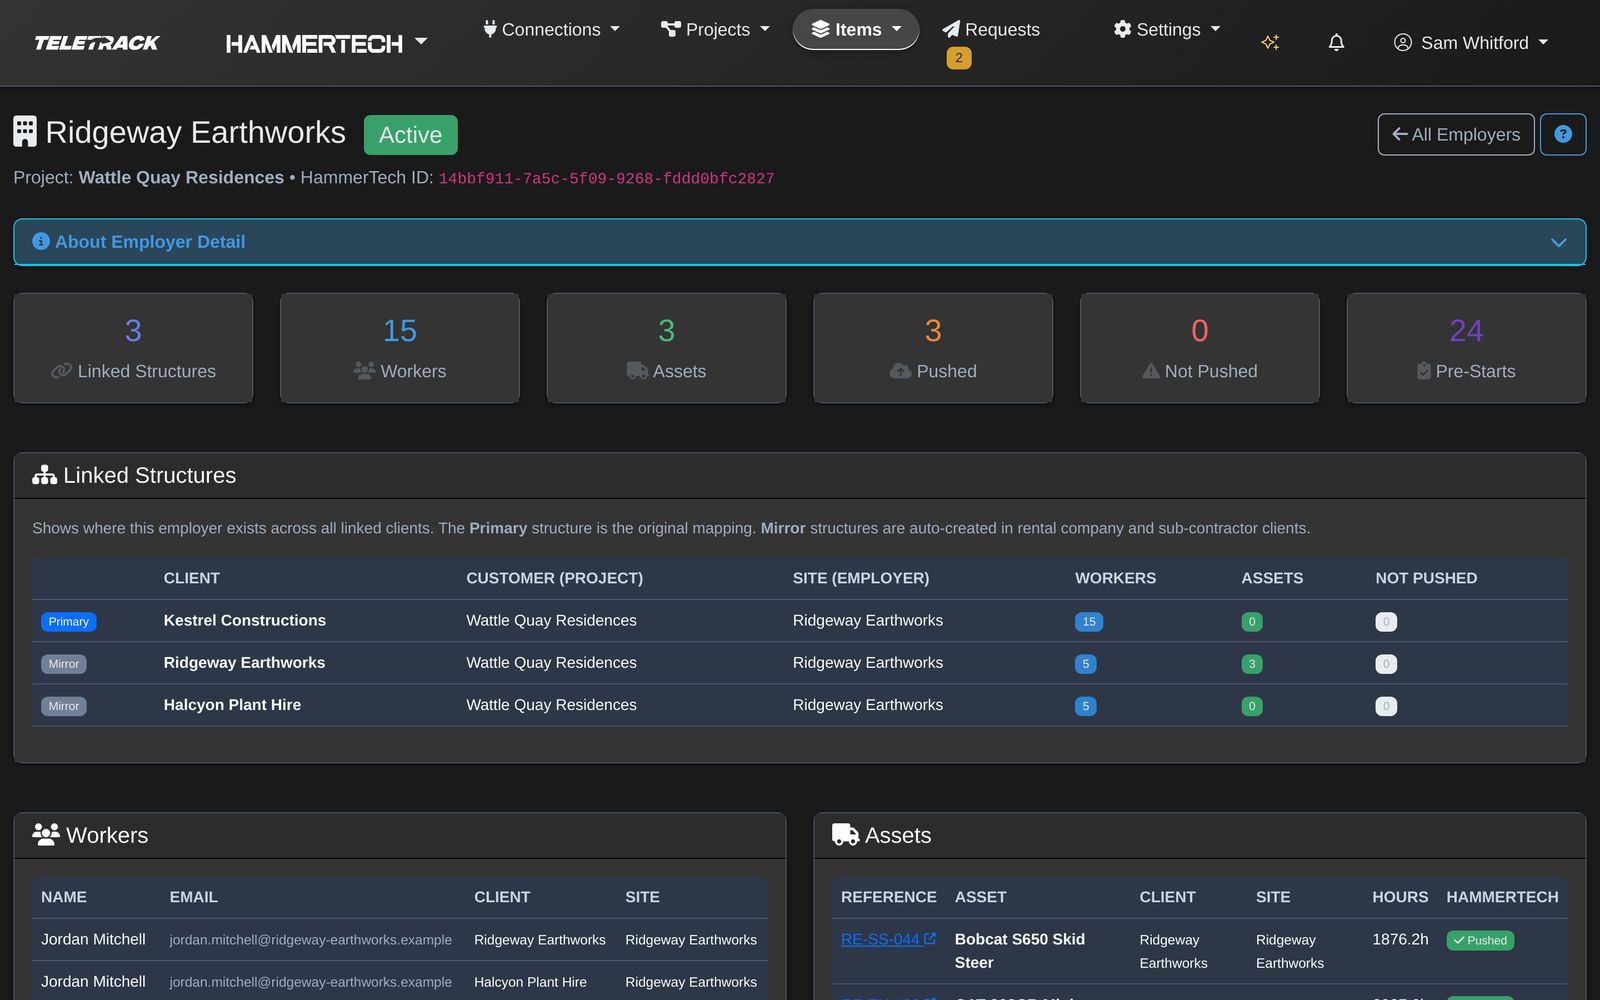Click the cloud upload Pushed icon
This screenshot has height=1000, width=1600.
pos(900,371)
